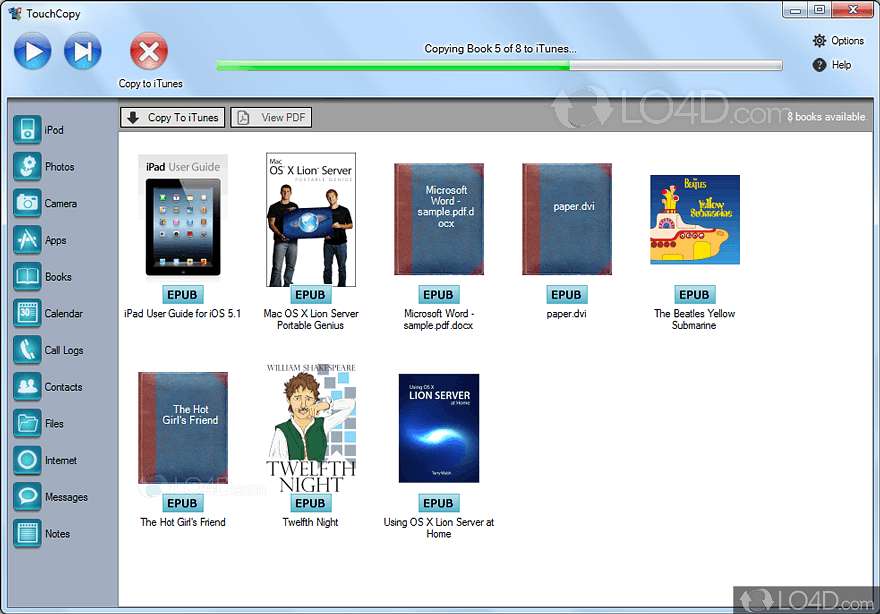Select the iPad User Guide book cover
Screen dimensions: 880x614
pos(183,217)
